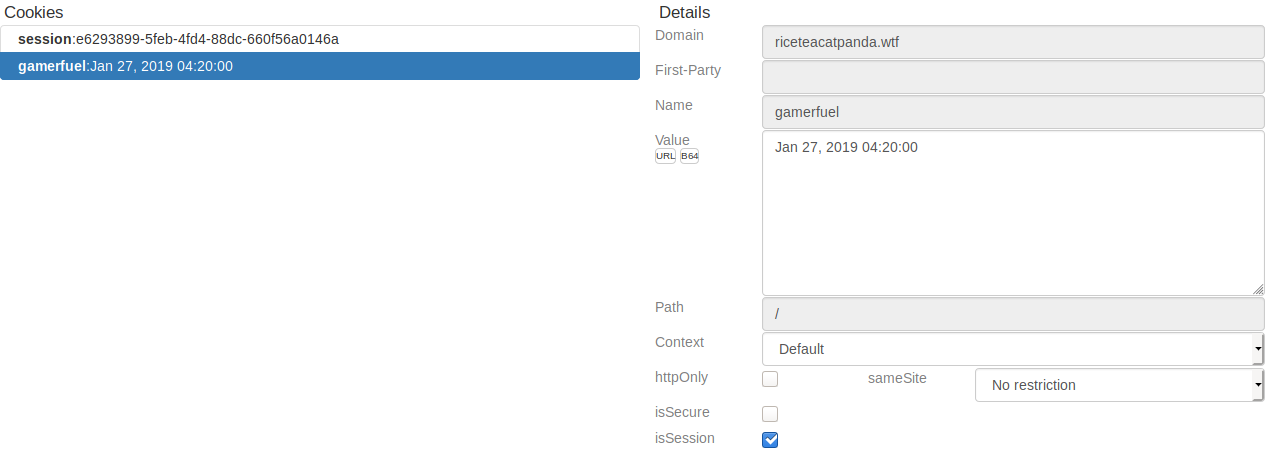This screenshot has height=469, width=1279.
Task: Select the gamerfuel cookie entry
Action: coord(319,66)
